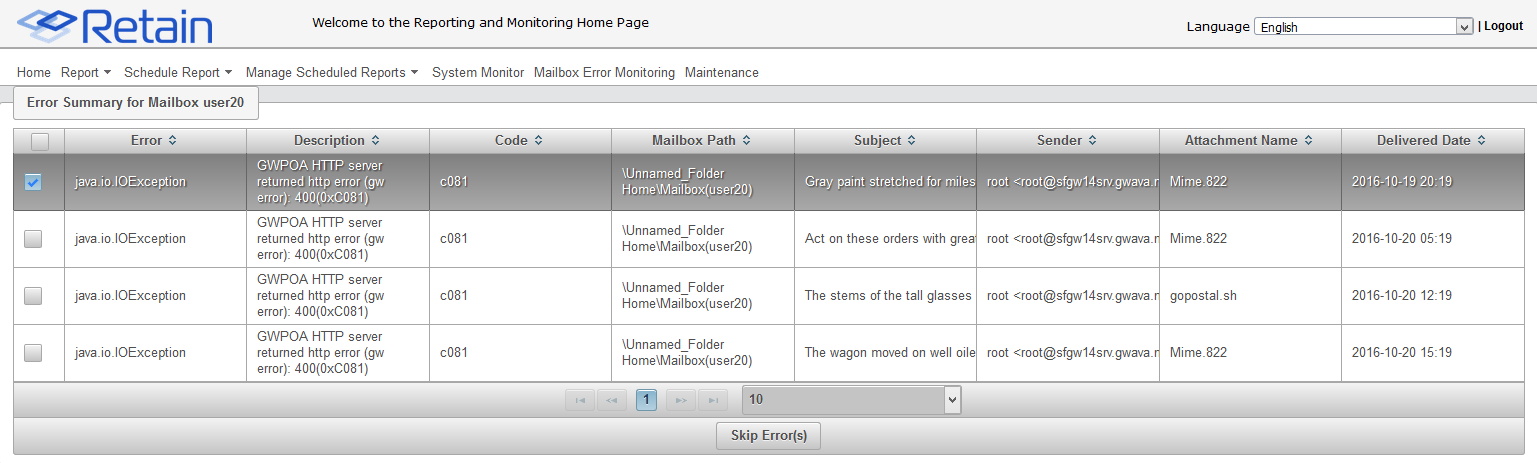Go to first page of results
Viewport: 1537px width, 463px height.
(580, 401)
